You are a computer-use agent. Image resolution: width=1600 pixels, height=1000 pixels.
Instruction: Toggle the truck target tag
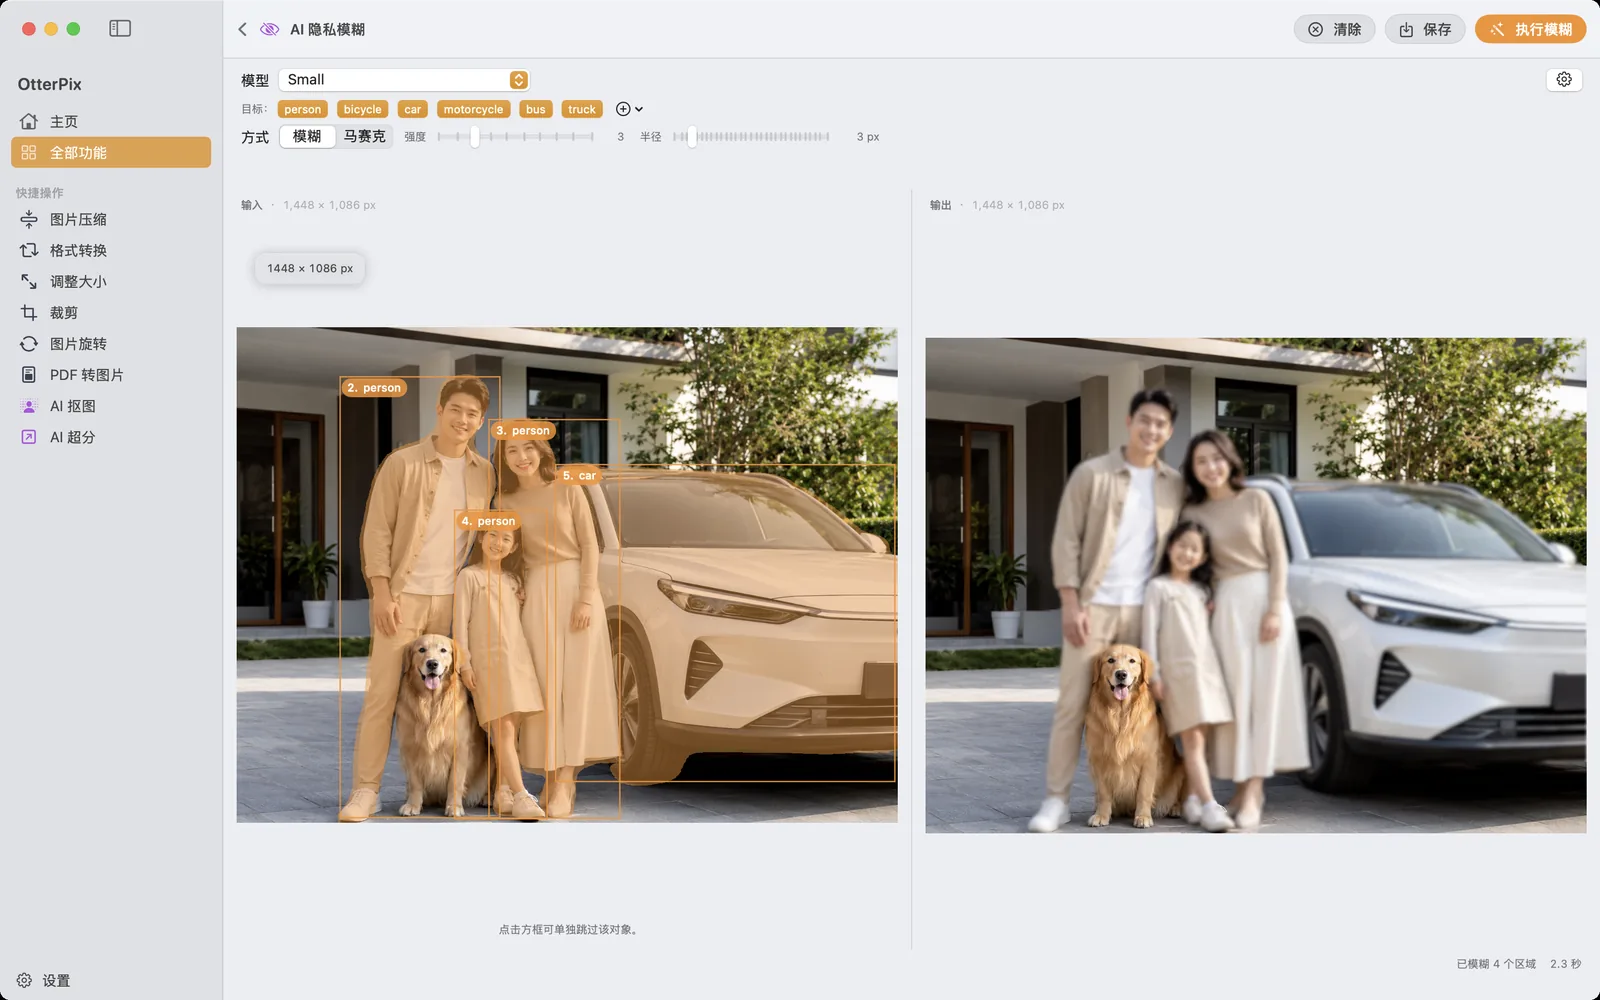coord(582,109)
